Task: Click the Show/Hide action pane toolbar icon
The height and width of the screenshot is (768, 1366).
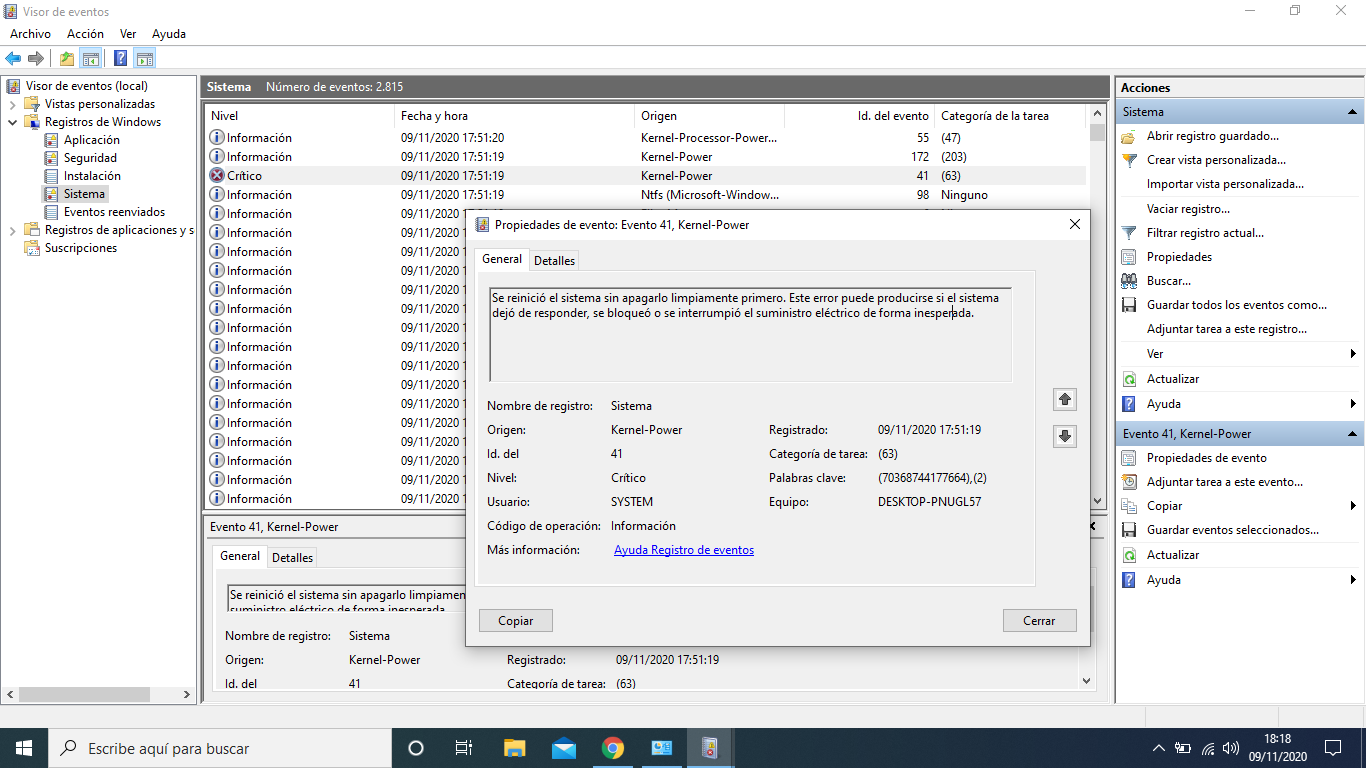Action: tap(145, 58)
